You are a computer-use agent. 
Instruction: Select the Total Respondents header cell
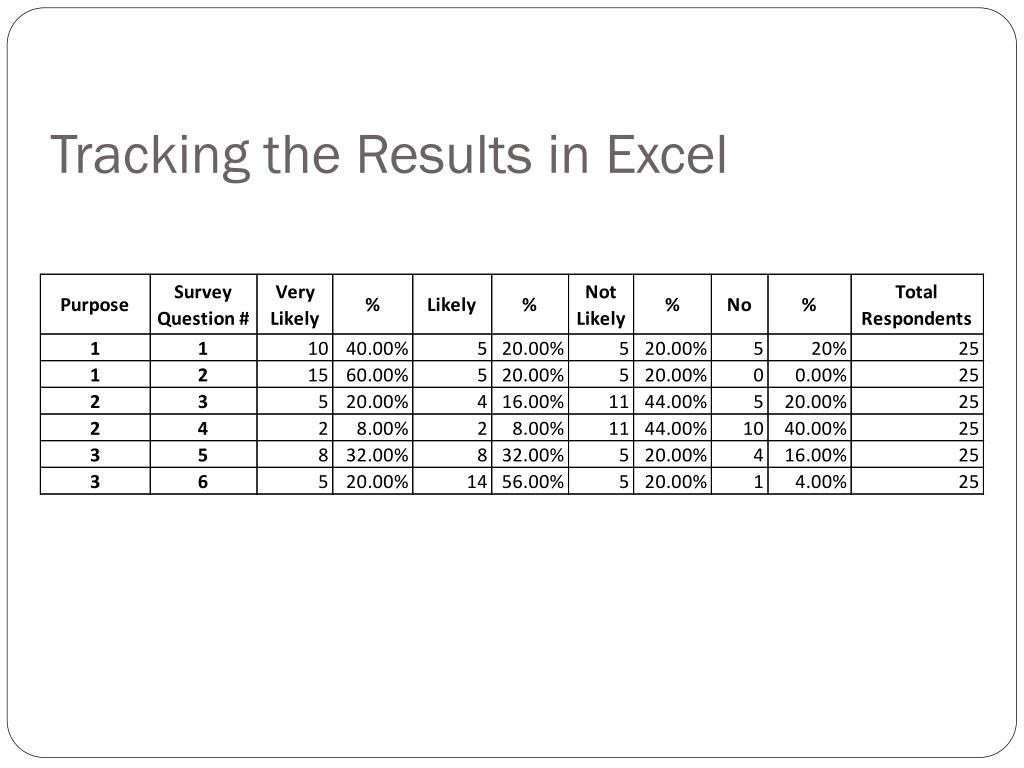tap(917, 304)
